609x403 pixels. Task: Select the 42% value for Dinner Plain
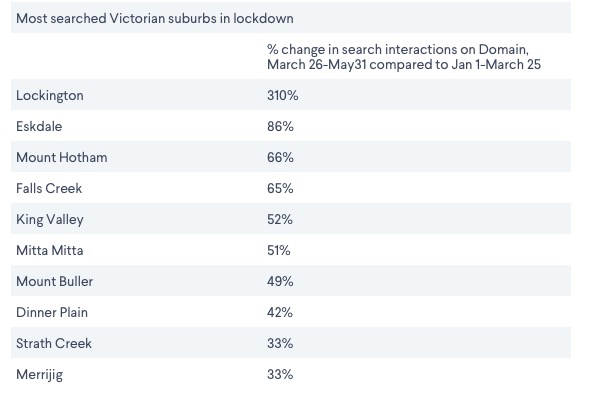(280, 313)
